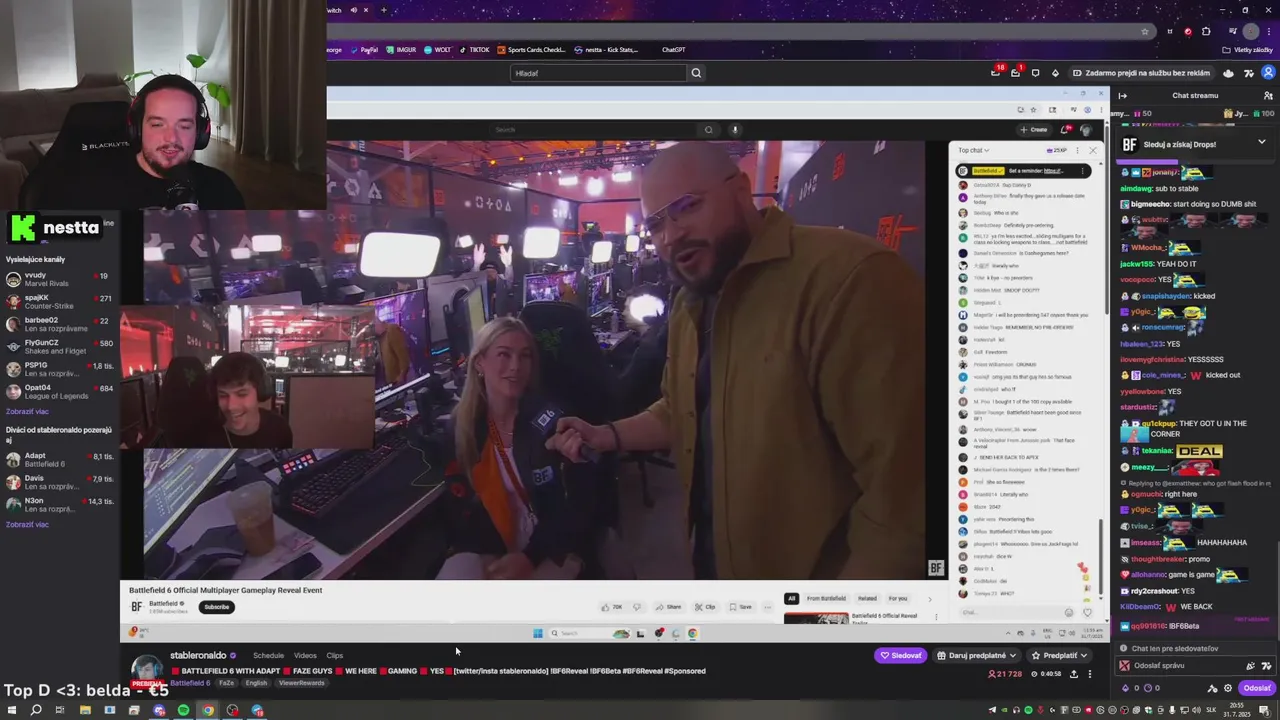Bookmark this page with the star icon
1280x720 pixels.
1145,31
